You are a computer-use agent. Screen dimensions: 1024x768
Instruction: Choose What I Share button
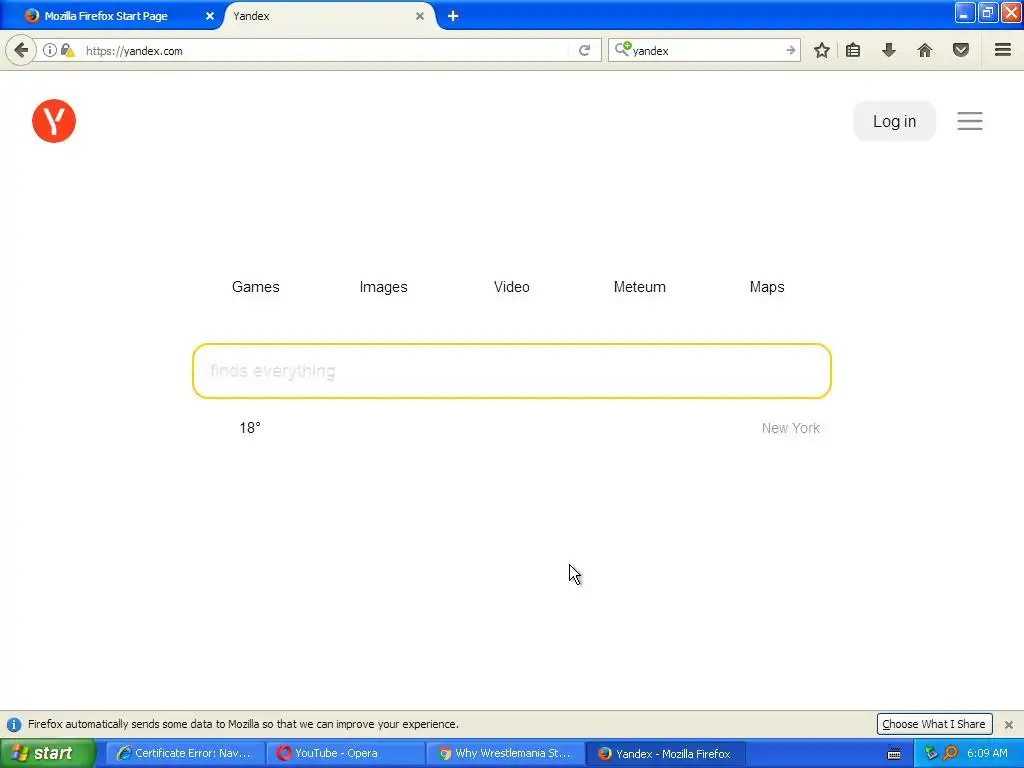coord(934,724)
